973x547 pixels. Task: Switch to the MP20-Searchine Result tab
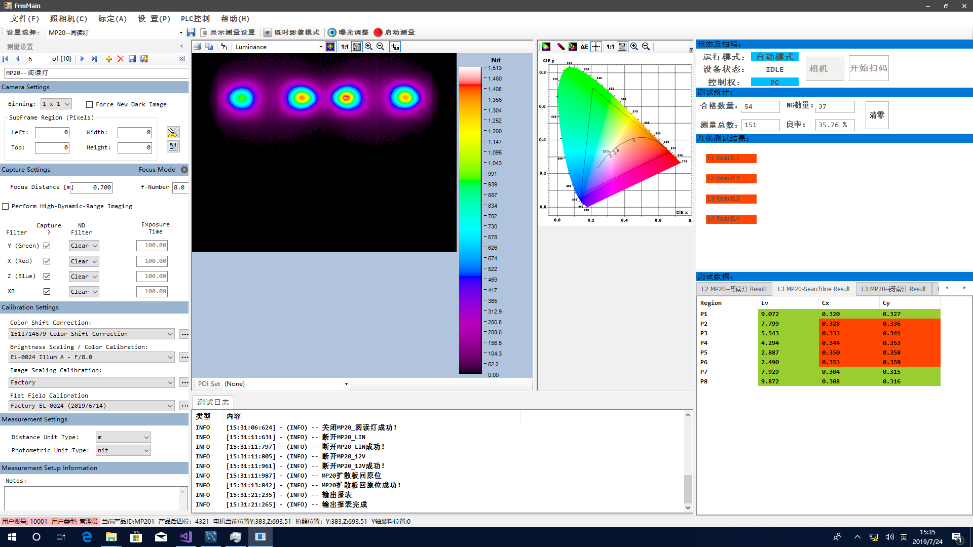[813, 289]
